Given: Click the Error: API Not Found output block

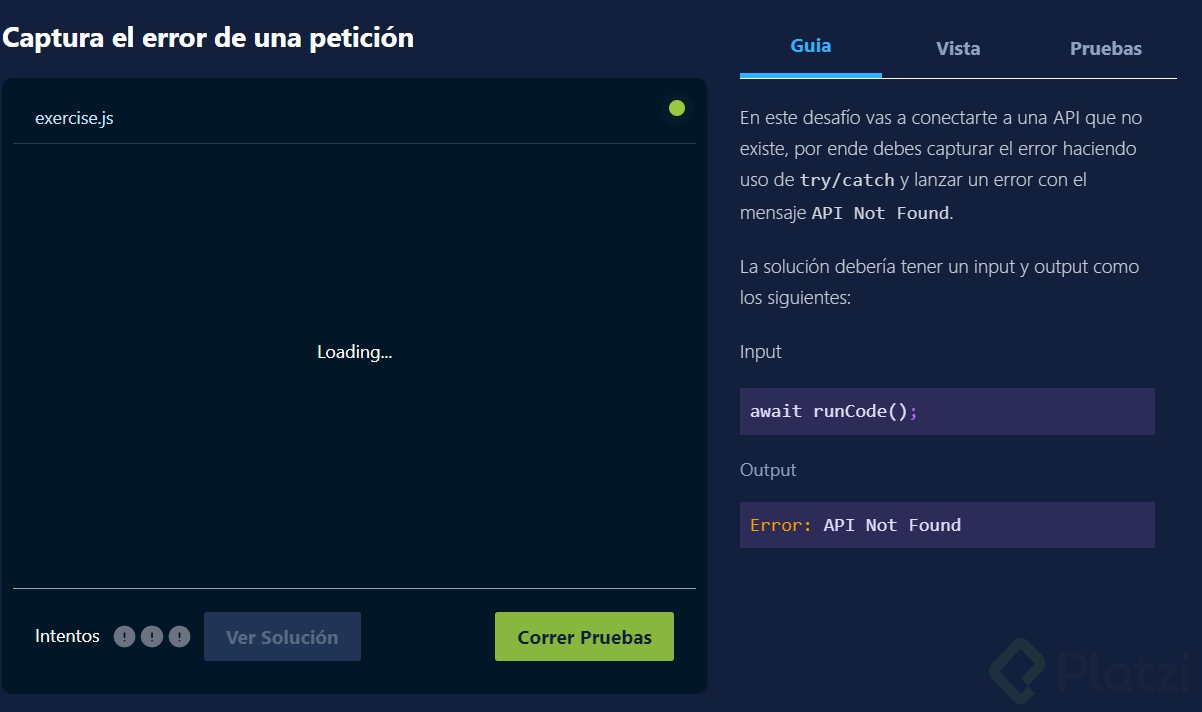Looking at the screenshot, I should [x=947, y=525].
